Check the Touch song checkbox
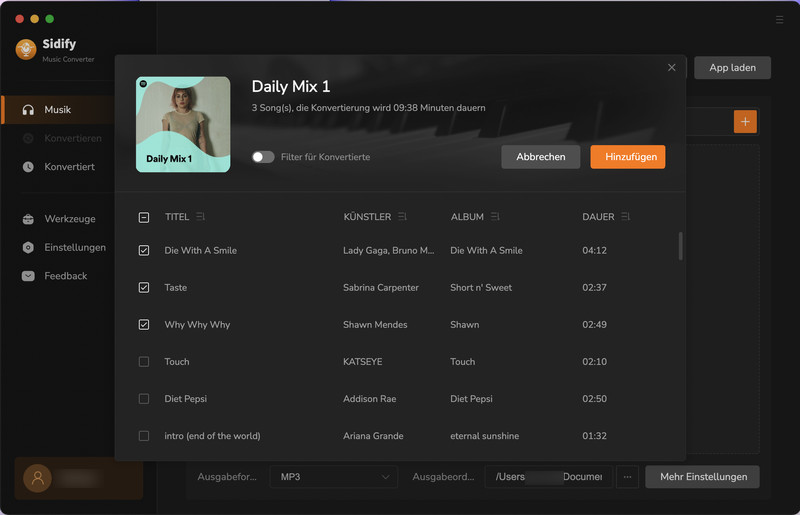Screen dimensions: 800x515 144,361
